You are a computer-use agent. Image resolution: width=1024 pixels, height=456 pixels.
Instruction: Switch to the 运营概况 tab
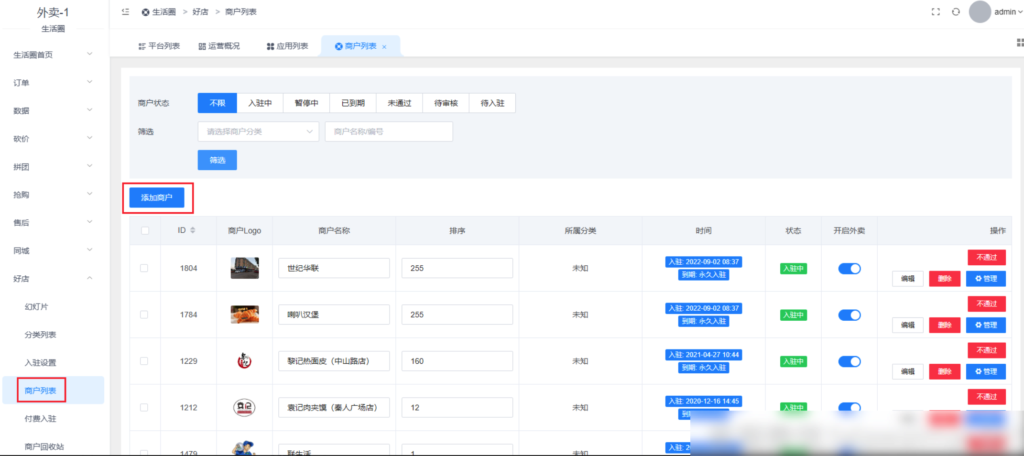click(x=219, y=46)
